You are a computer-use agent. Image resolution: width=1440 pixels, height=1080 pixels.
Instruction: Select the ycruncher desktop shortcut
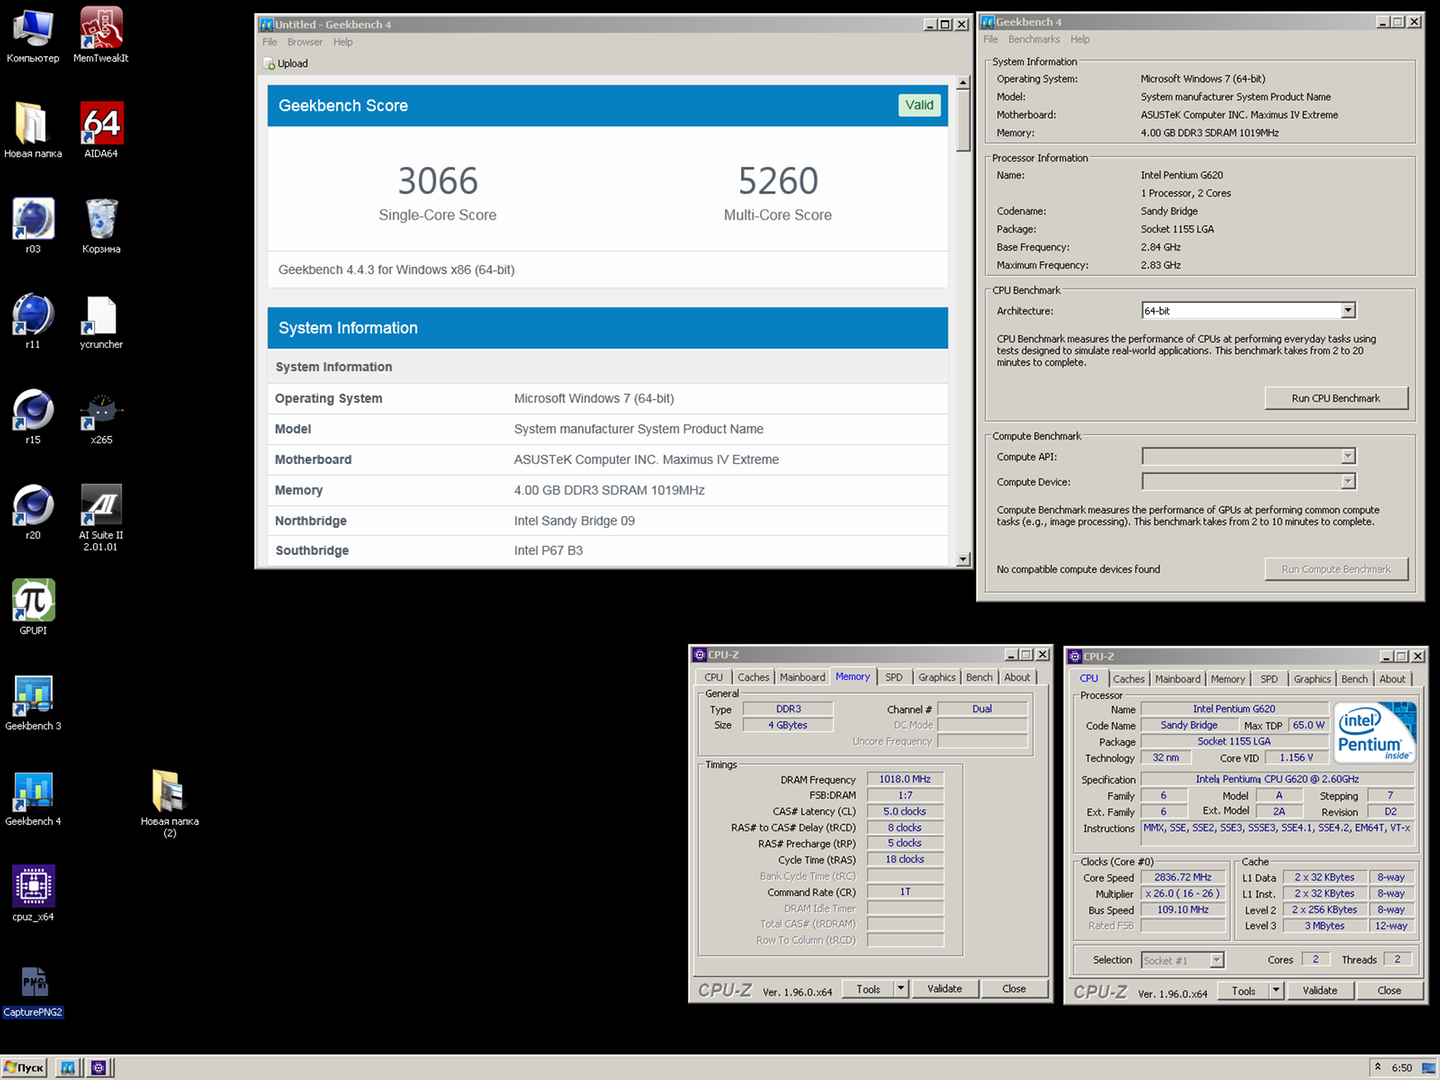101,320
